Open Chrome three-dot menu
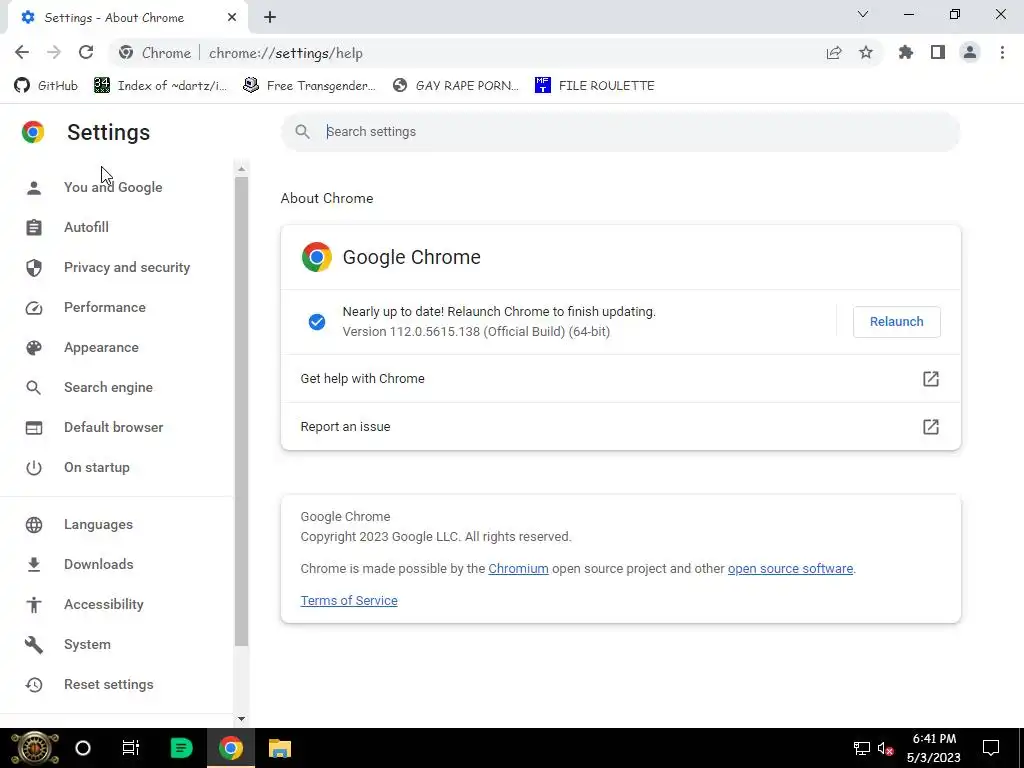1024x768 pixels. tap(1002, 52)
